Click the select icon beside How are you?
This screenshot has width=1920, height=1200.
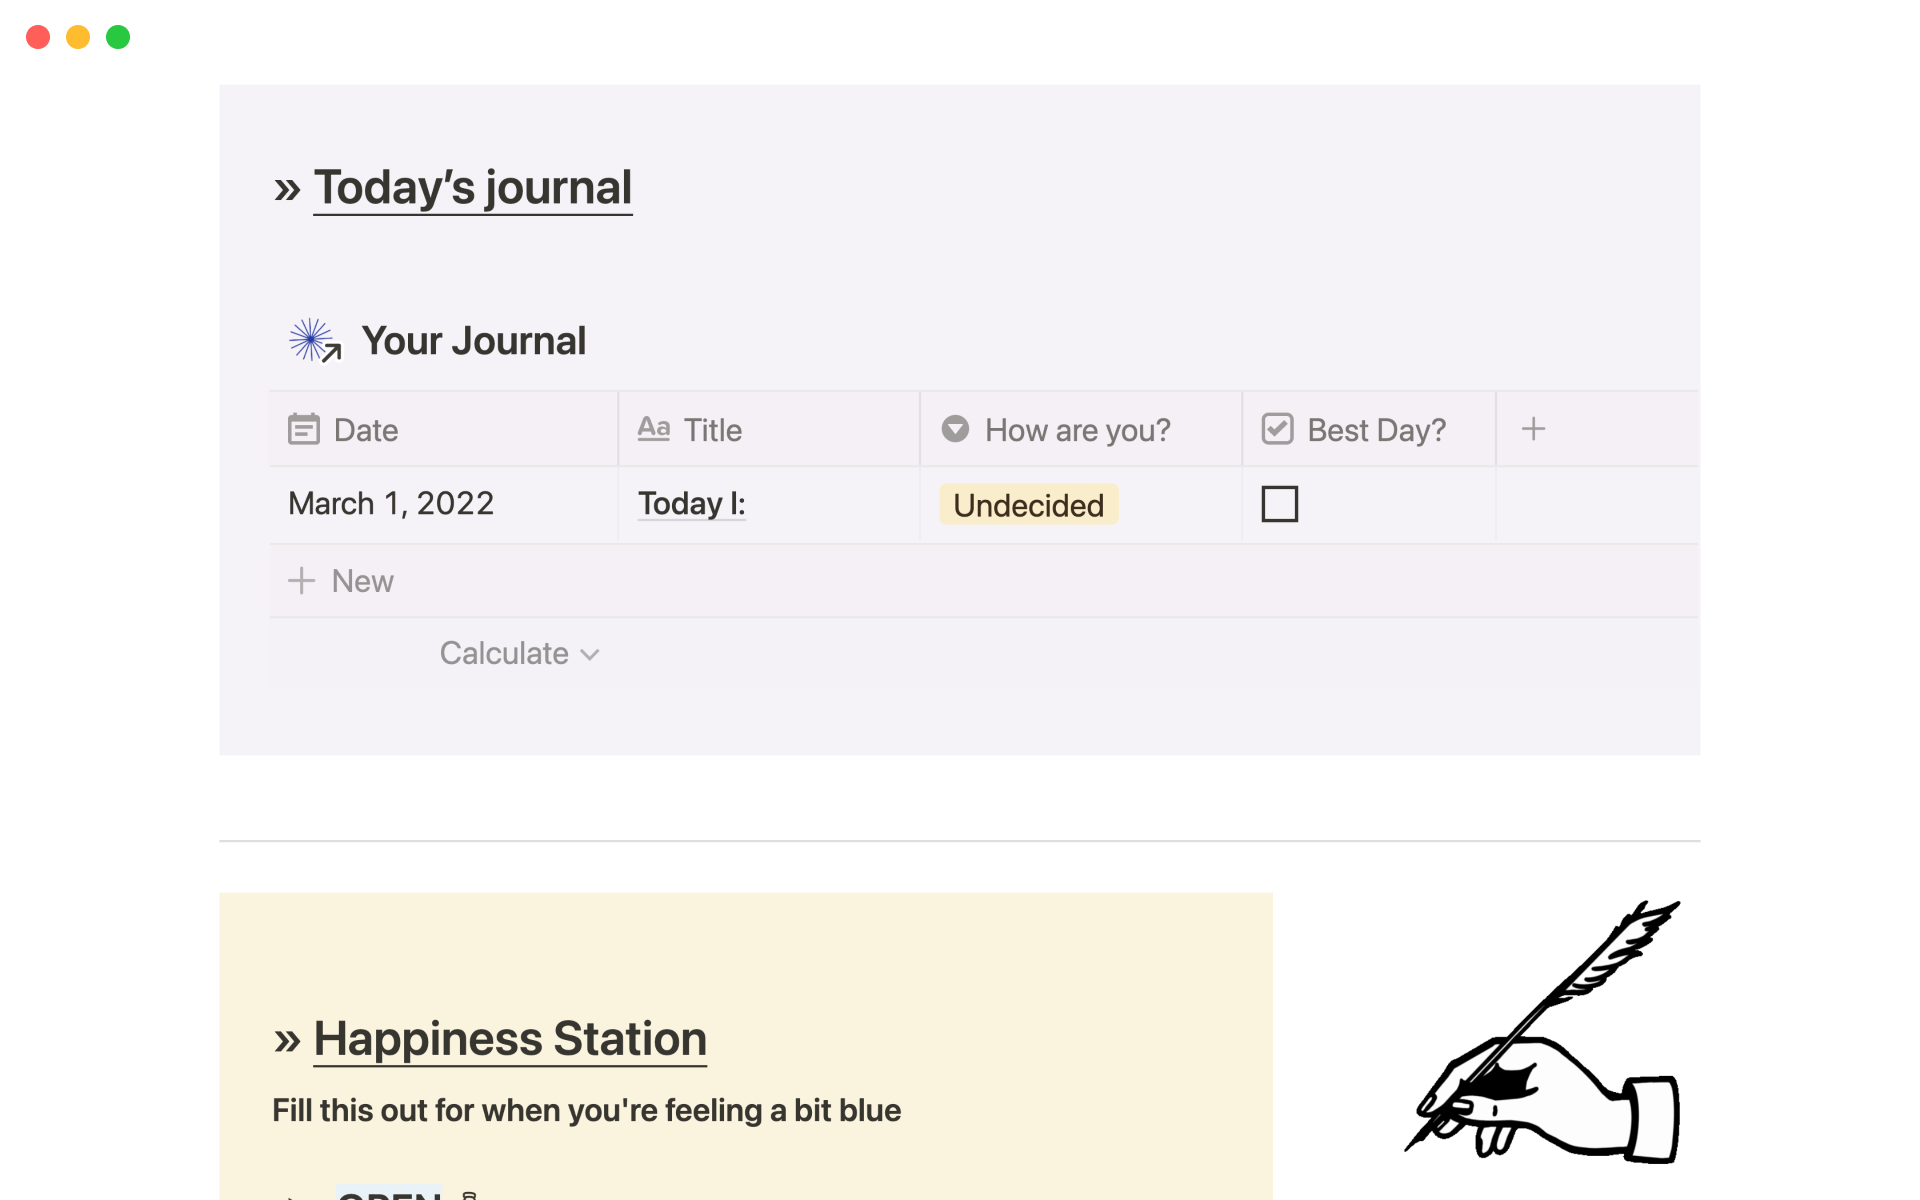coord(955,429)
